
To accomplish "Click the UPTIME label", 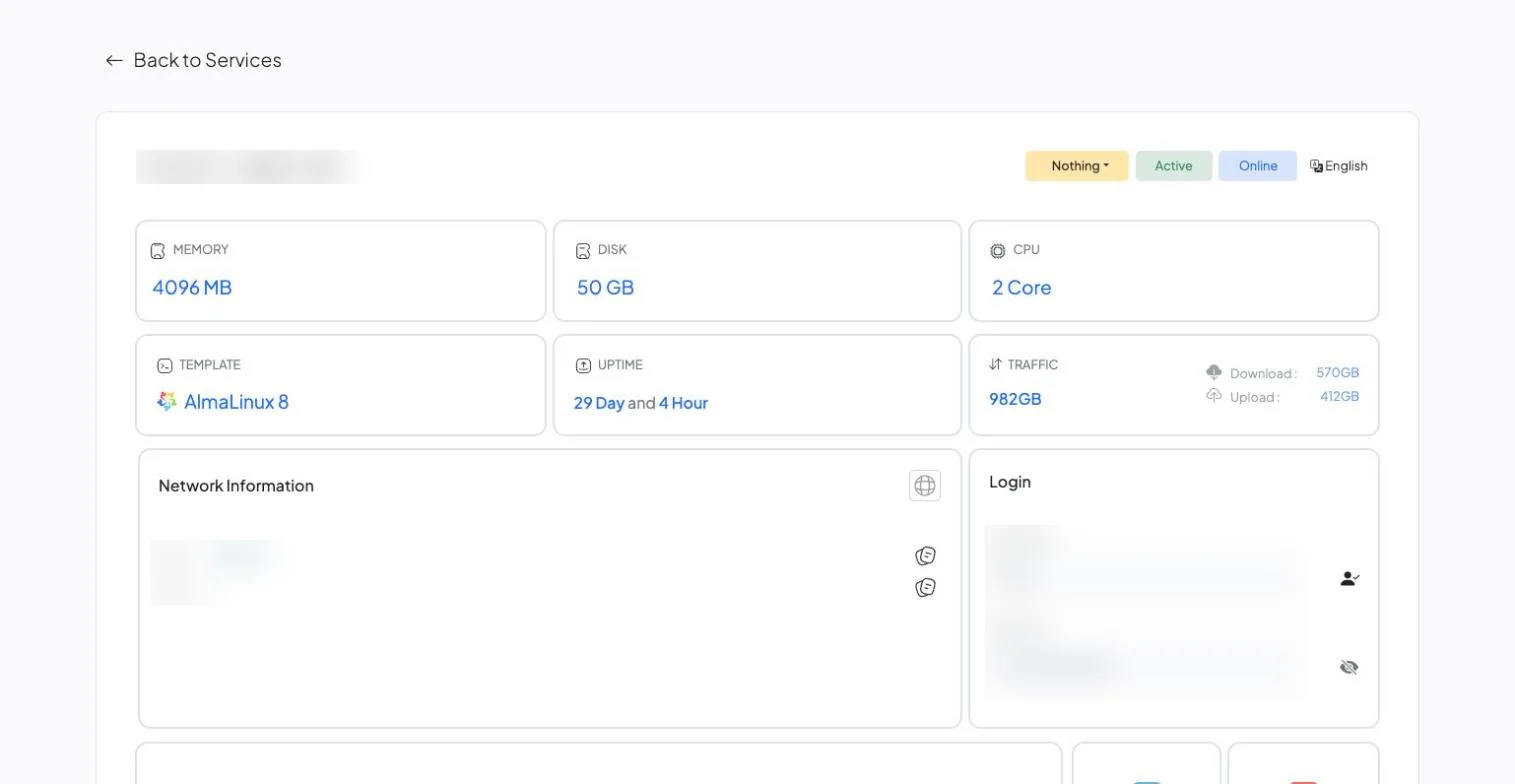I will pyautogui.click(x=620, y=365).
